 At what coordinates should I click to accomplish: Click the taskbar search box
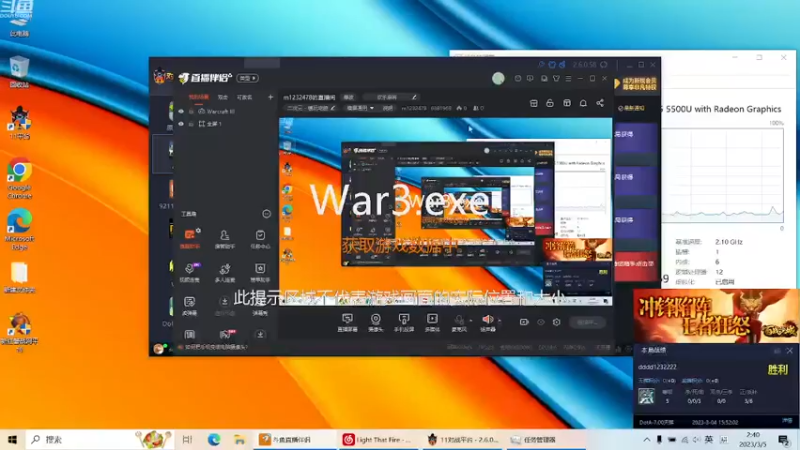(99, 439)
